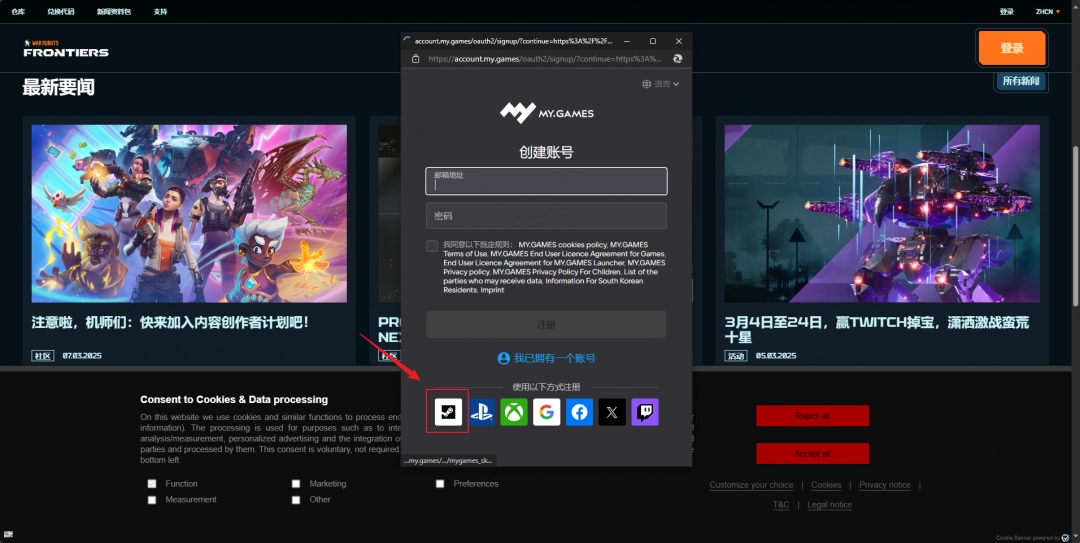Click the orange 登录 button
1080x543 pixels.
pyautogui.click(x=1011, y=48)
